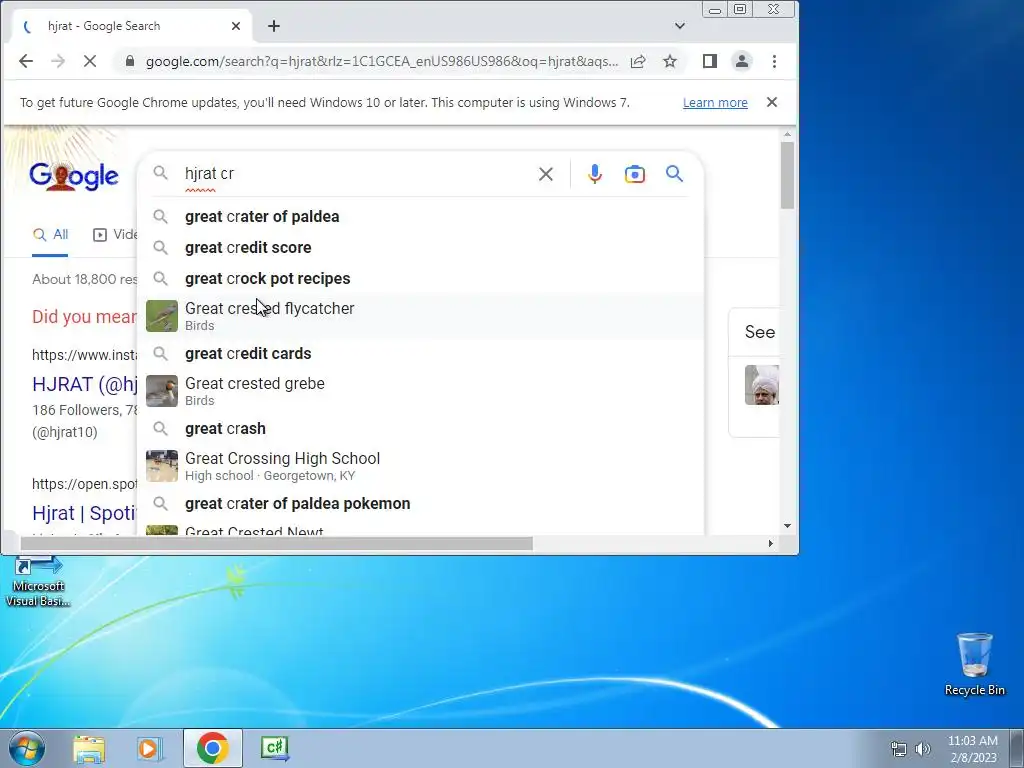Click the network tray icon
The height and width of the screenshot is (768, 1024).
pyautogui.click(x=899, y=749)
